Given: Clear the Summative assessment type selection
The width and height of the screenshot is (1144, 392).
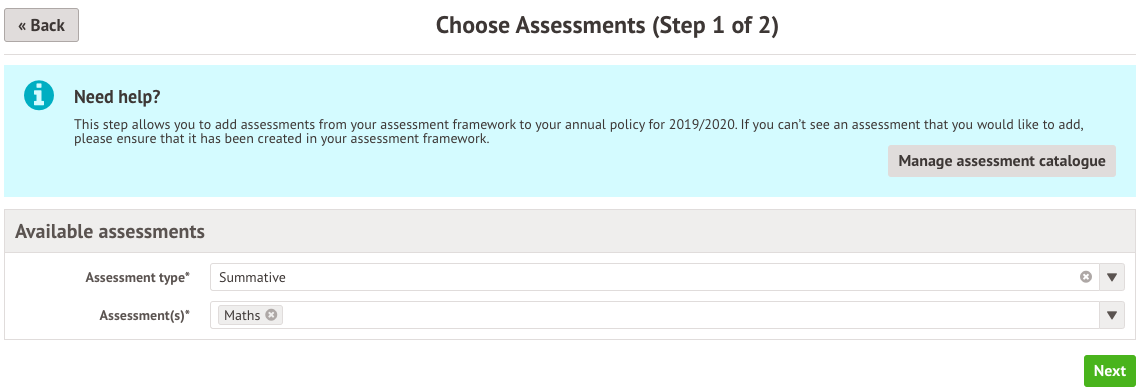Looking at the screenshot, I should (1086, 277).
